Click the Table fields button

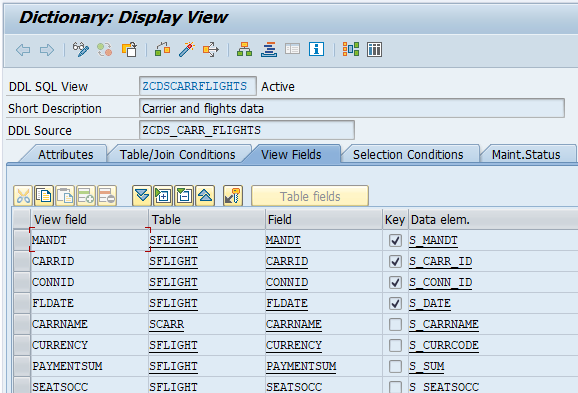[x=310, y=196]
